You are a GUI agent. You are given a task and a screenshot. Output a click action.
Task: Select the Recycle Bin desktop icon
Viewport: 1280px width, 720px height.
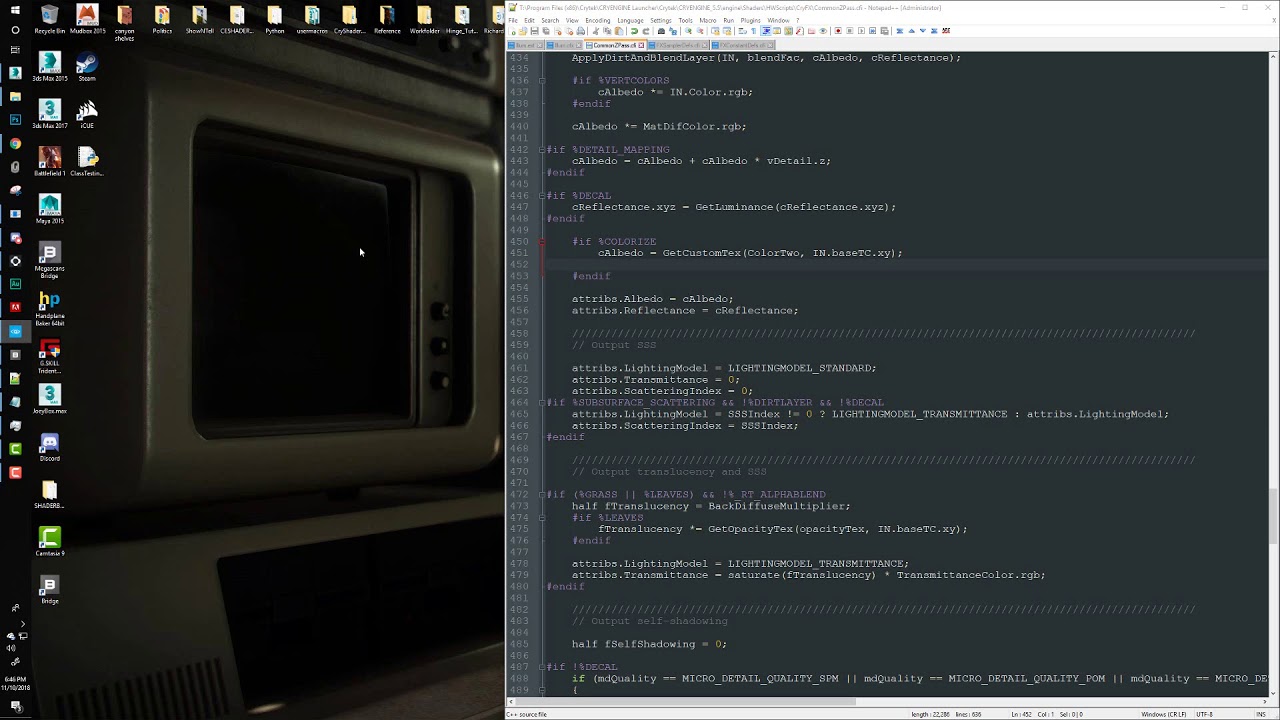click(x=49, y=19)
